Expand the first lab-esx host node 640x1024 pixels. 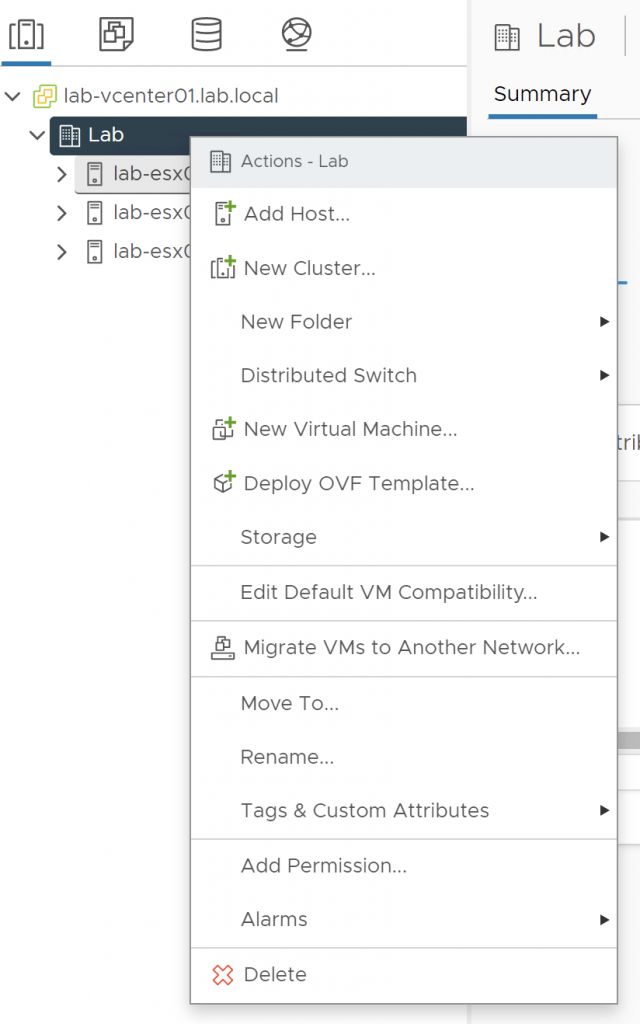pos(61,174)
